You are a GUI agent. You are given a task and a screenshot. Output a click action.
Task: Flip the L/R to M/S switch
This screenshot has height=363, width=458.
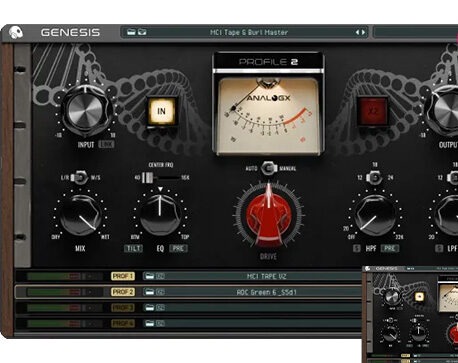point(79,178)
